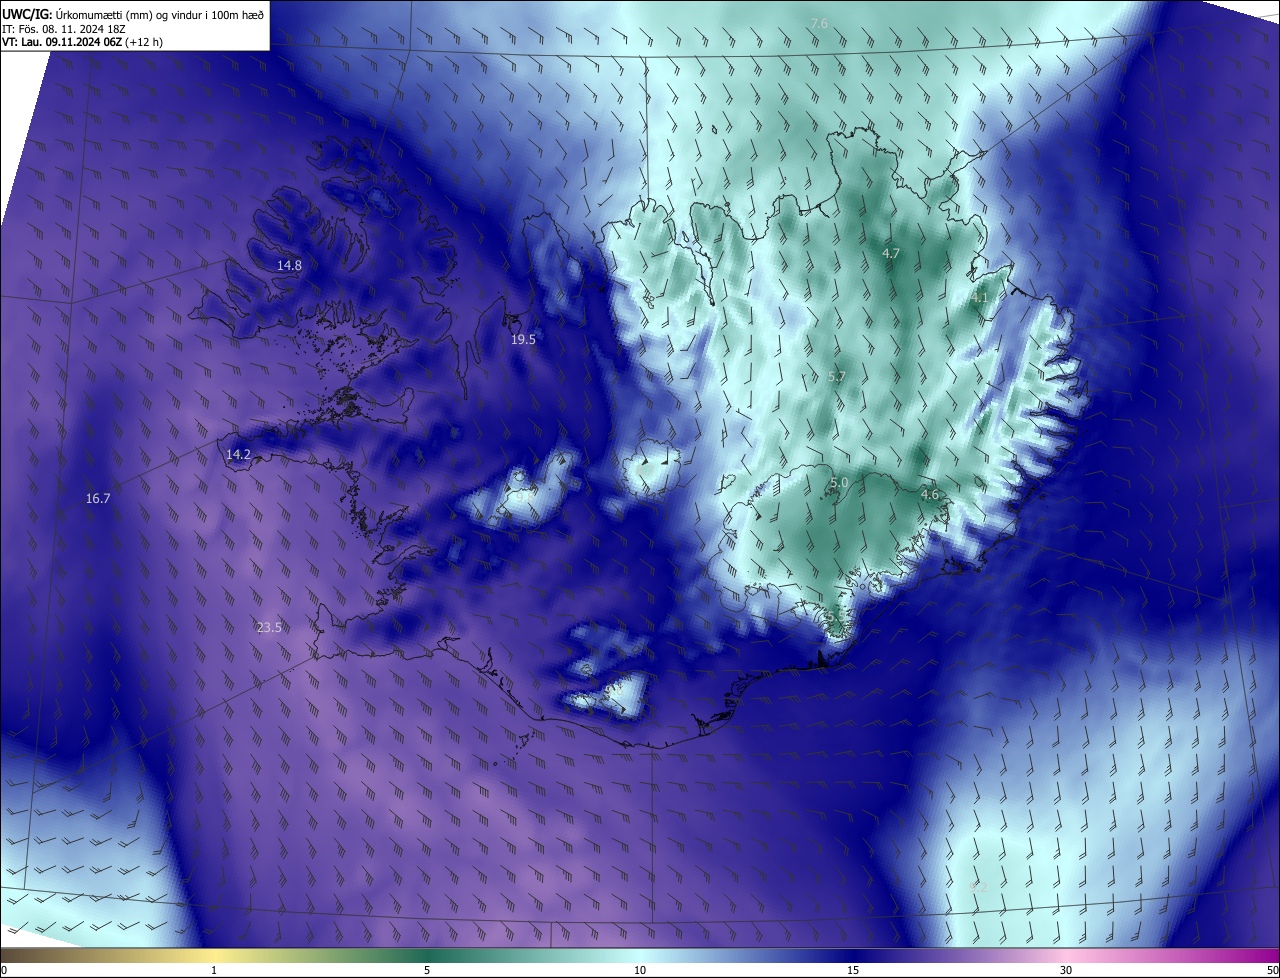Click the 14.8 value label on the map

[x=290, y=265]
